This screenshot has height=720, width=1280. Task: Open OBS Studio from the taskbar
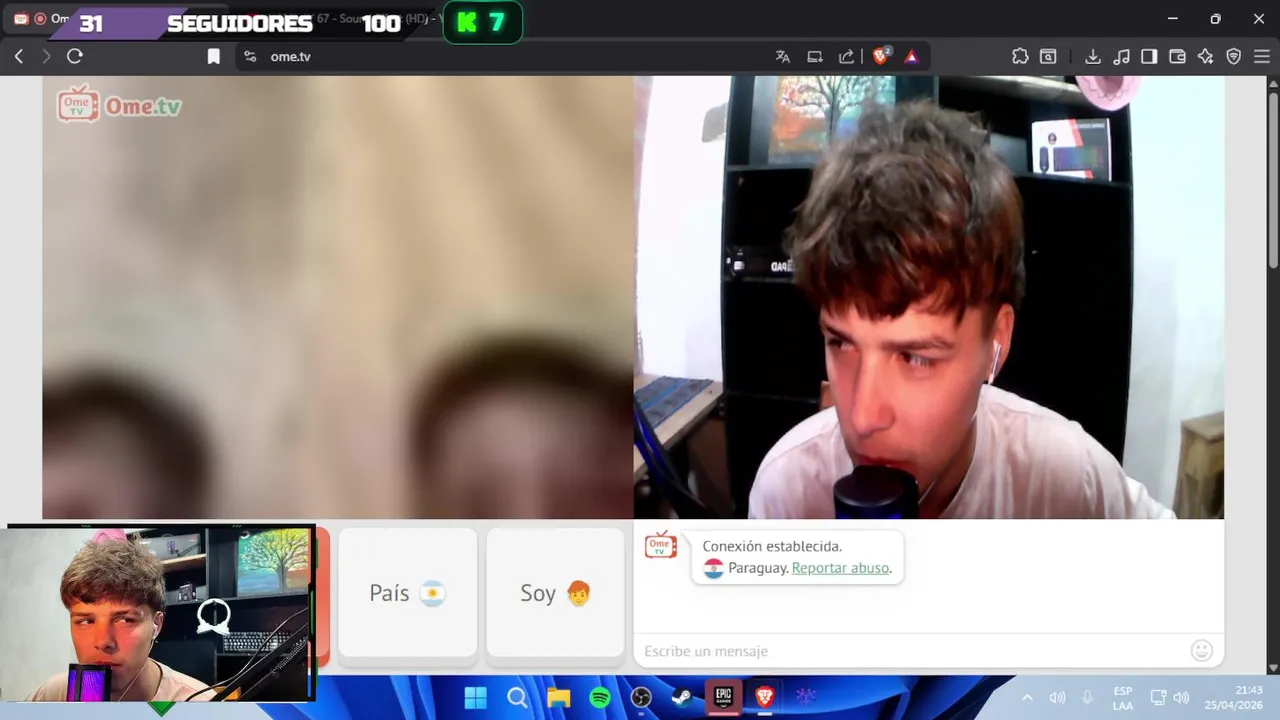point(641,697)
